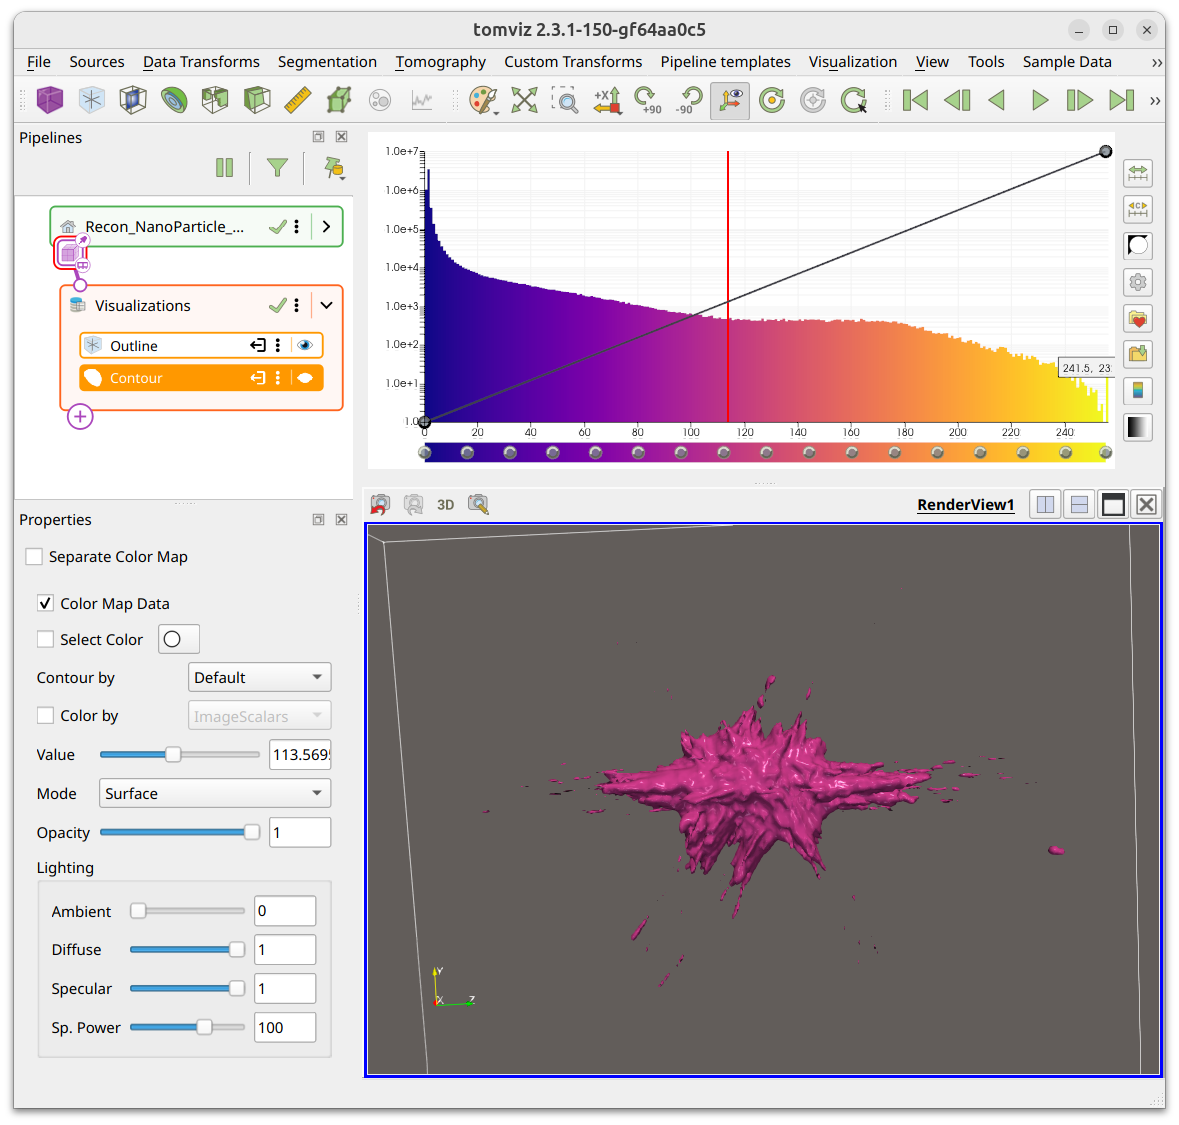Set view direction to +X
The image size is (1179, 1125).
[x=608, y=99]
